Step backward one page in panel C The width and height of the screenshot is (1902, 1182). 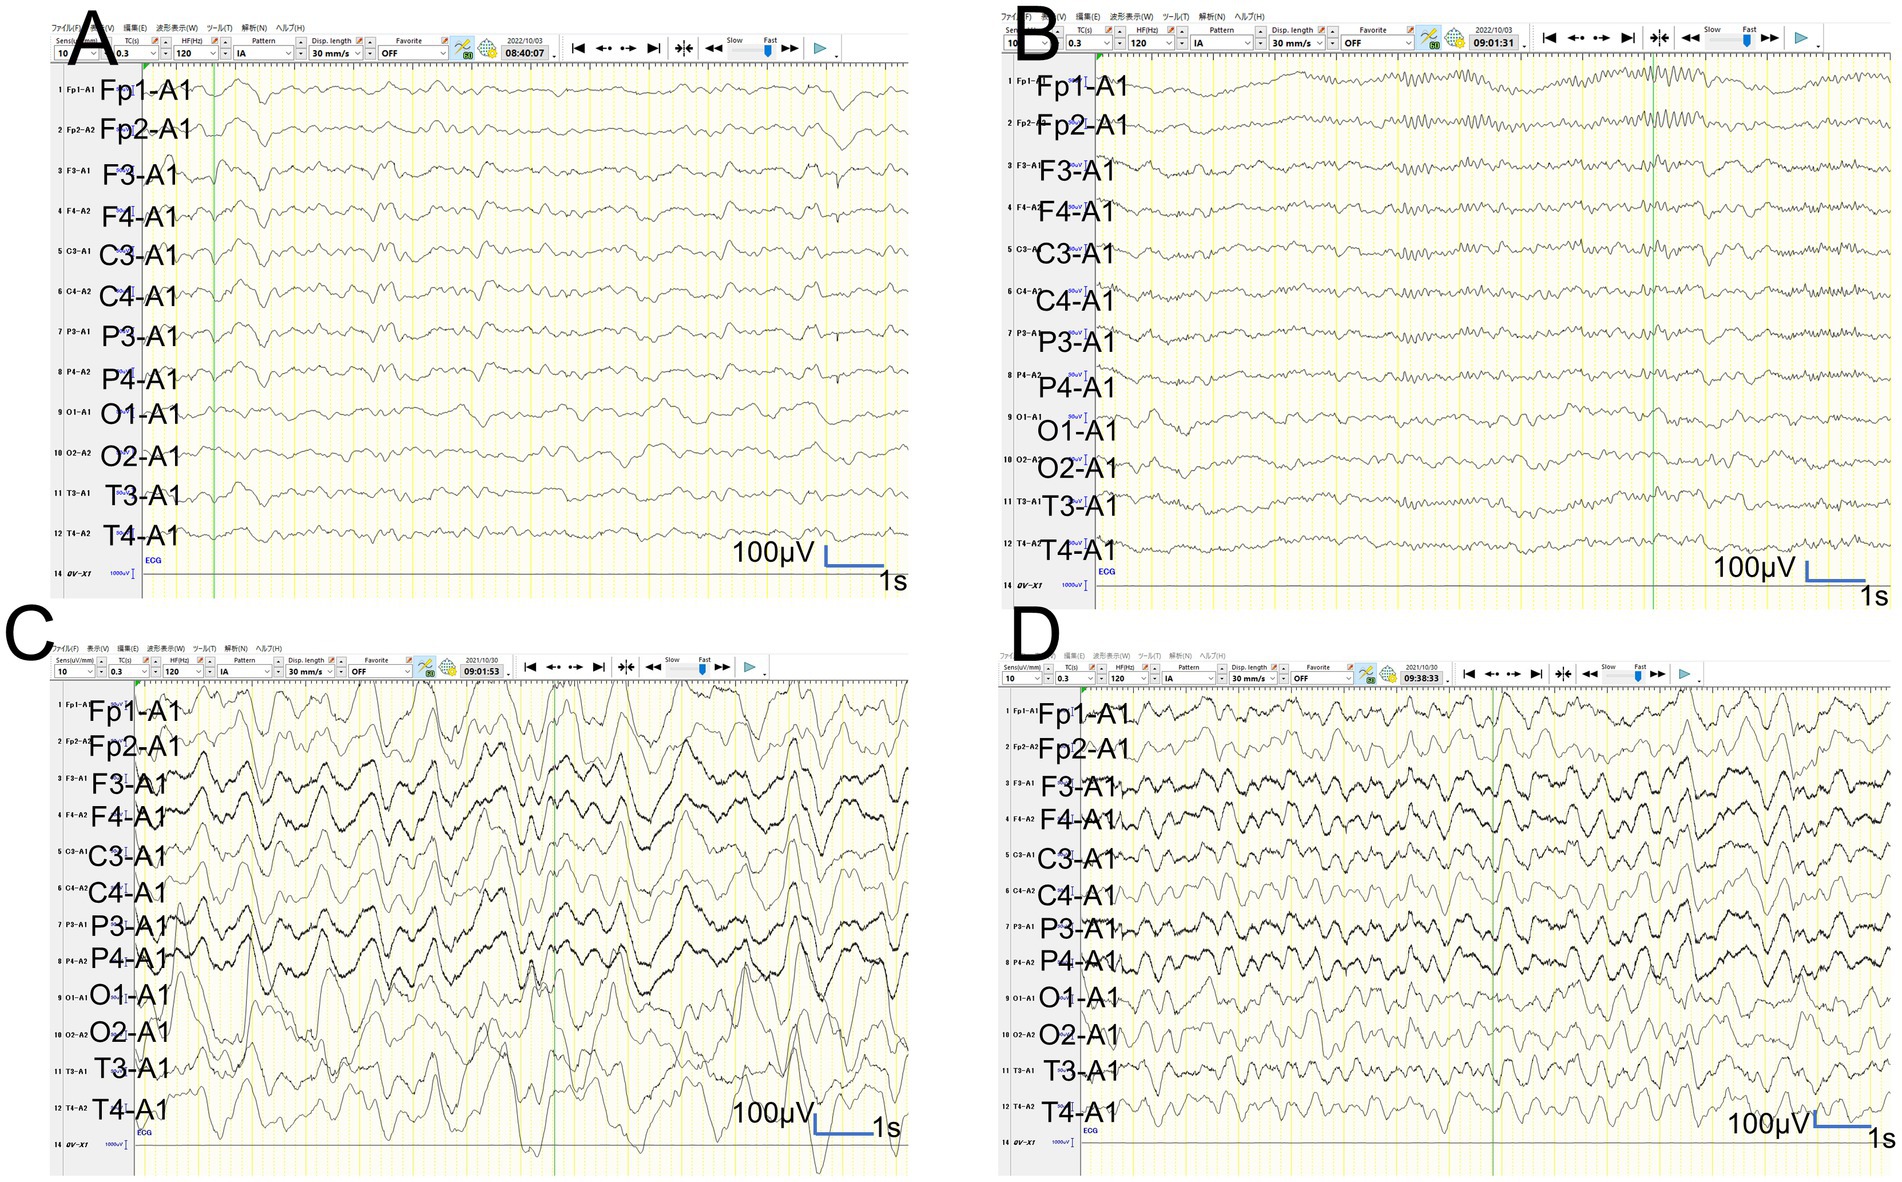tap(553, 667)
